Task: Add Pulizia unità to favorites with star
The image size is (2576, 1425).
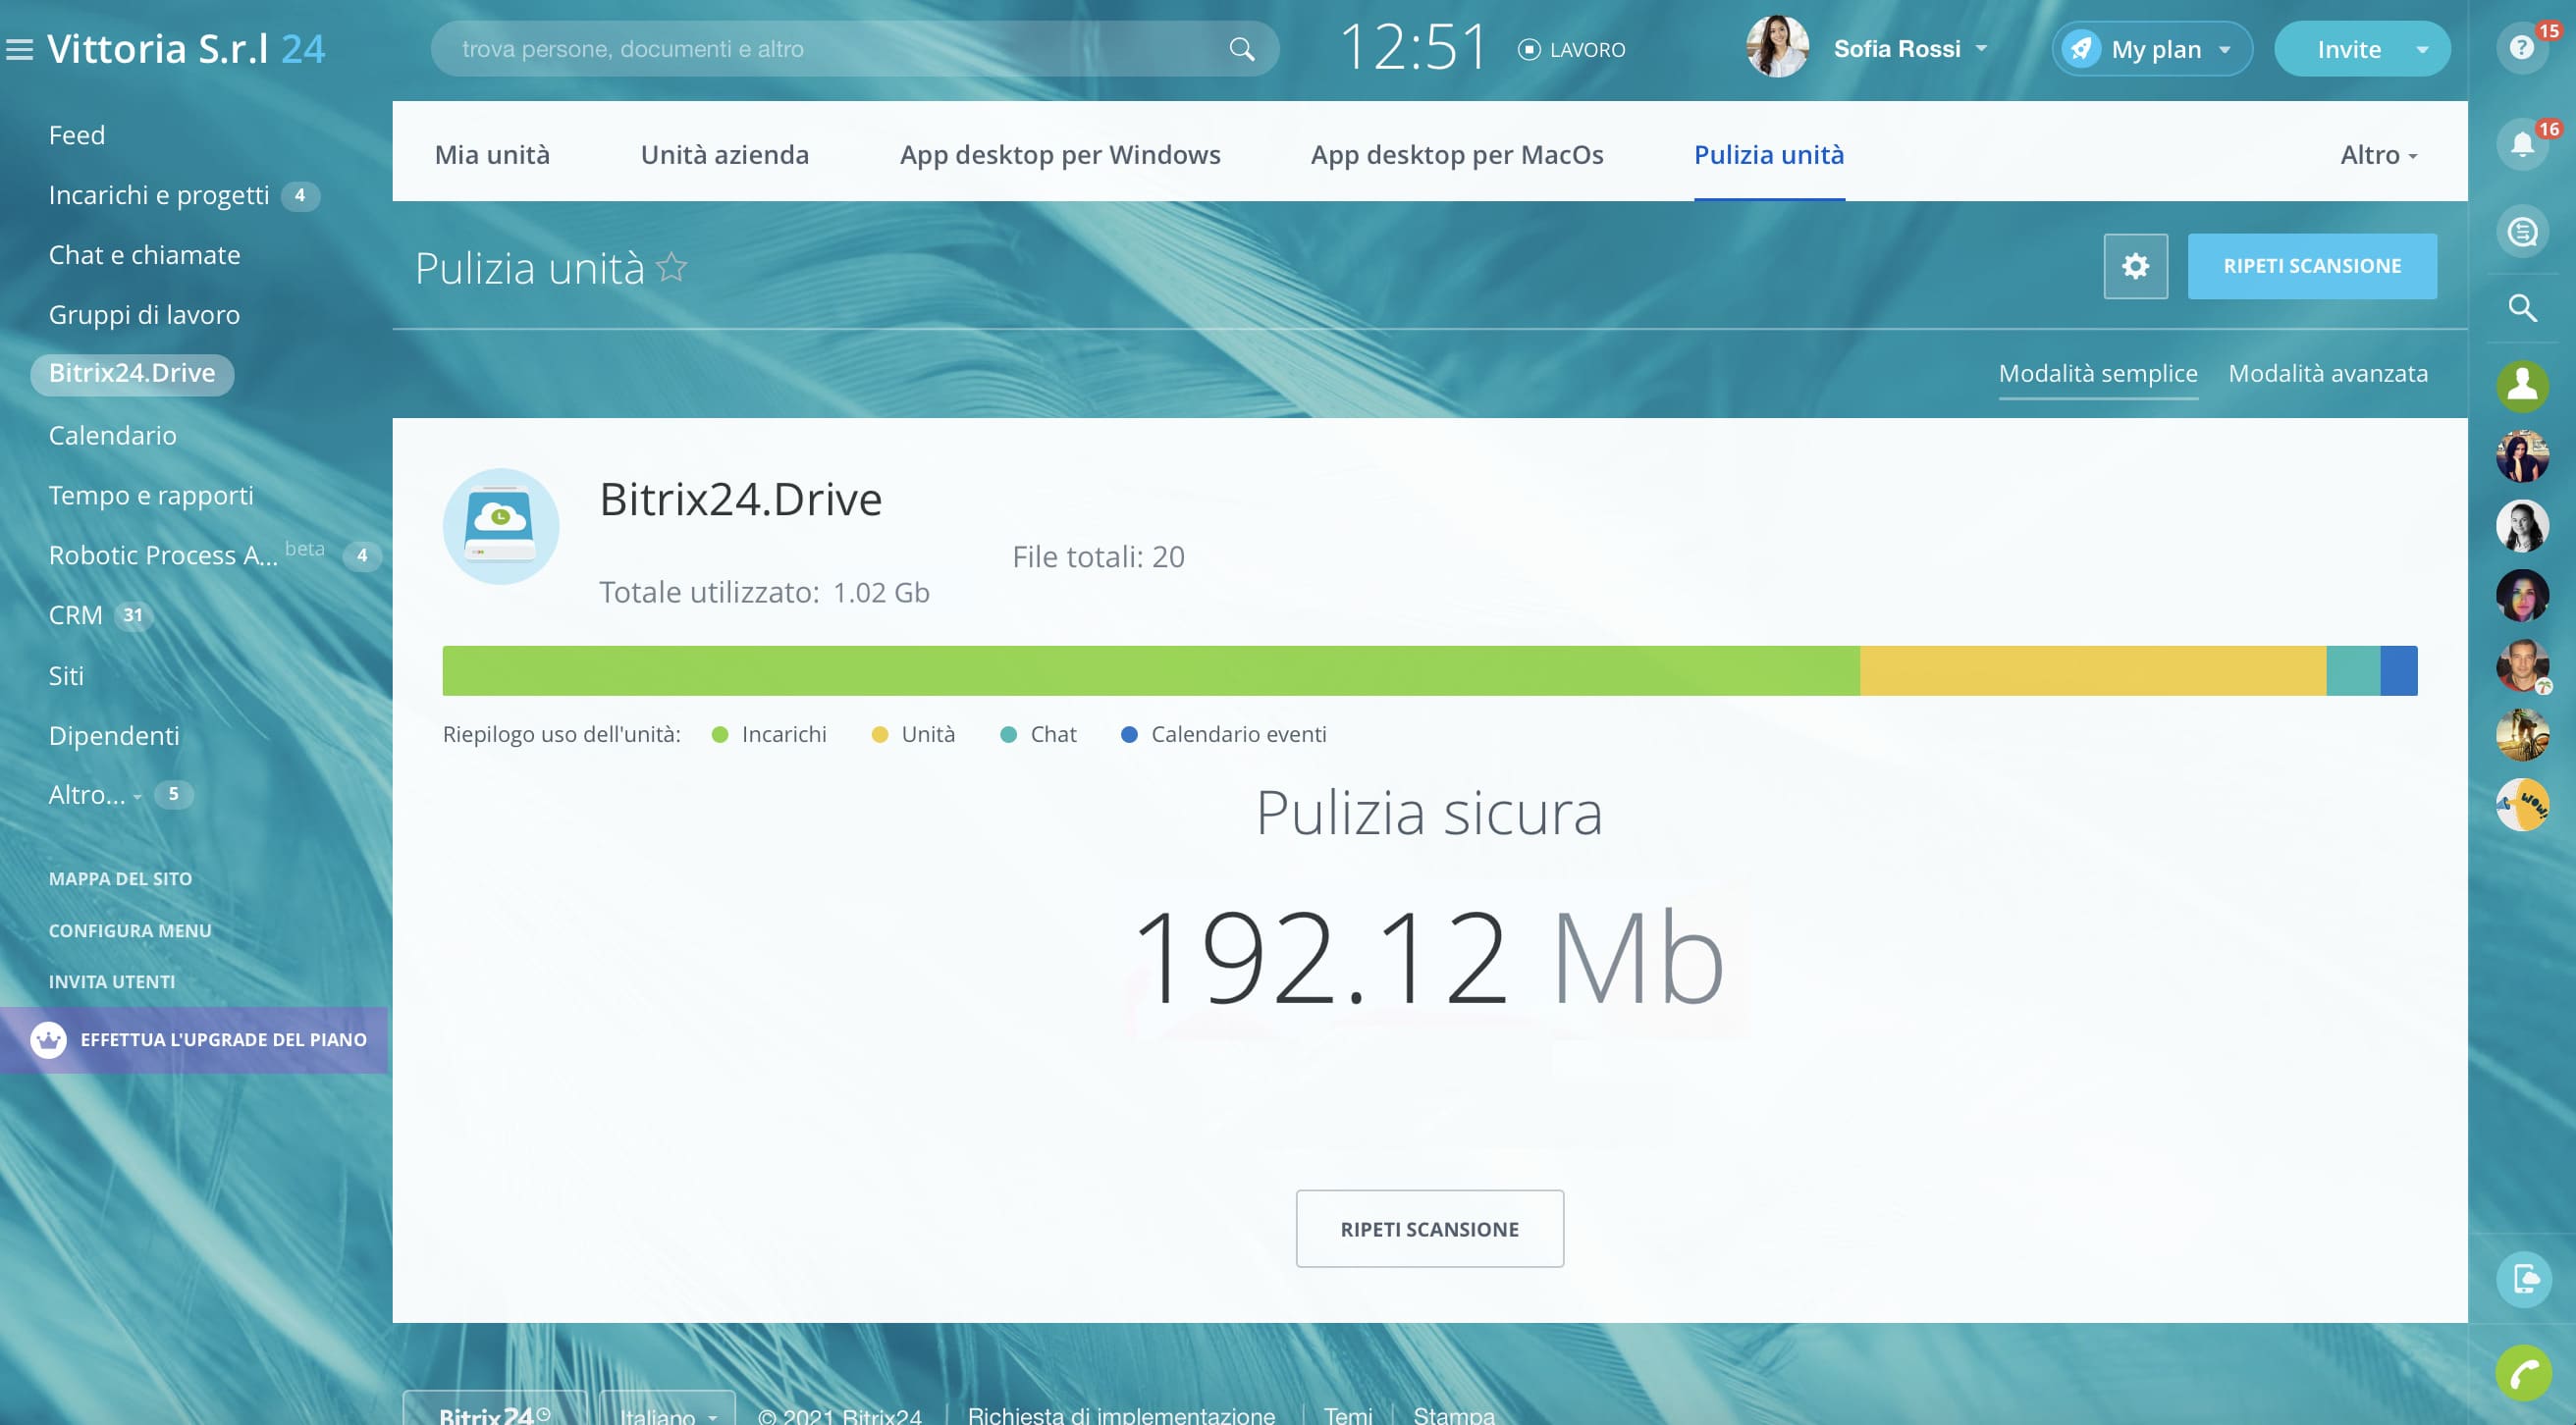Action: pos(671,267)
